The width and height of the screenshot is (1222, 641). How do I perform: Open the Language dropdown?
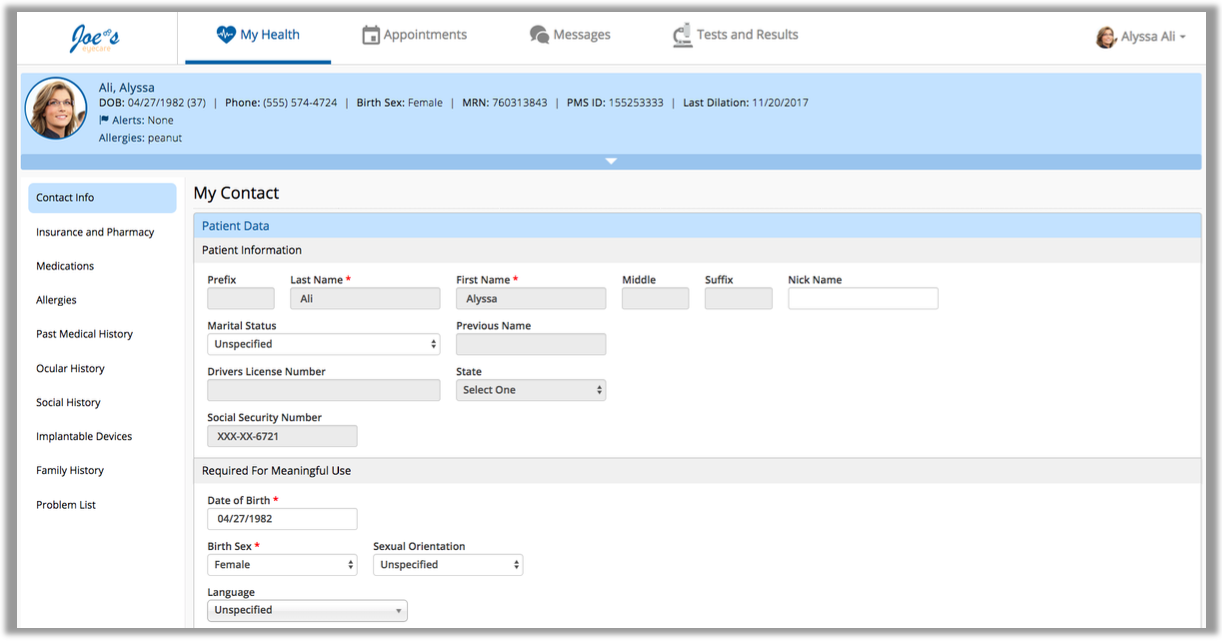coord(307,610)
